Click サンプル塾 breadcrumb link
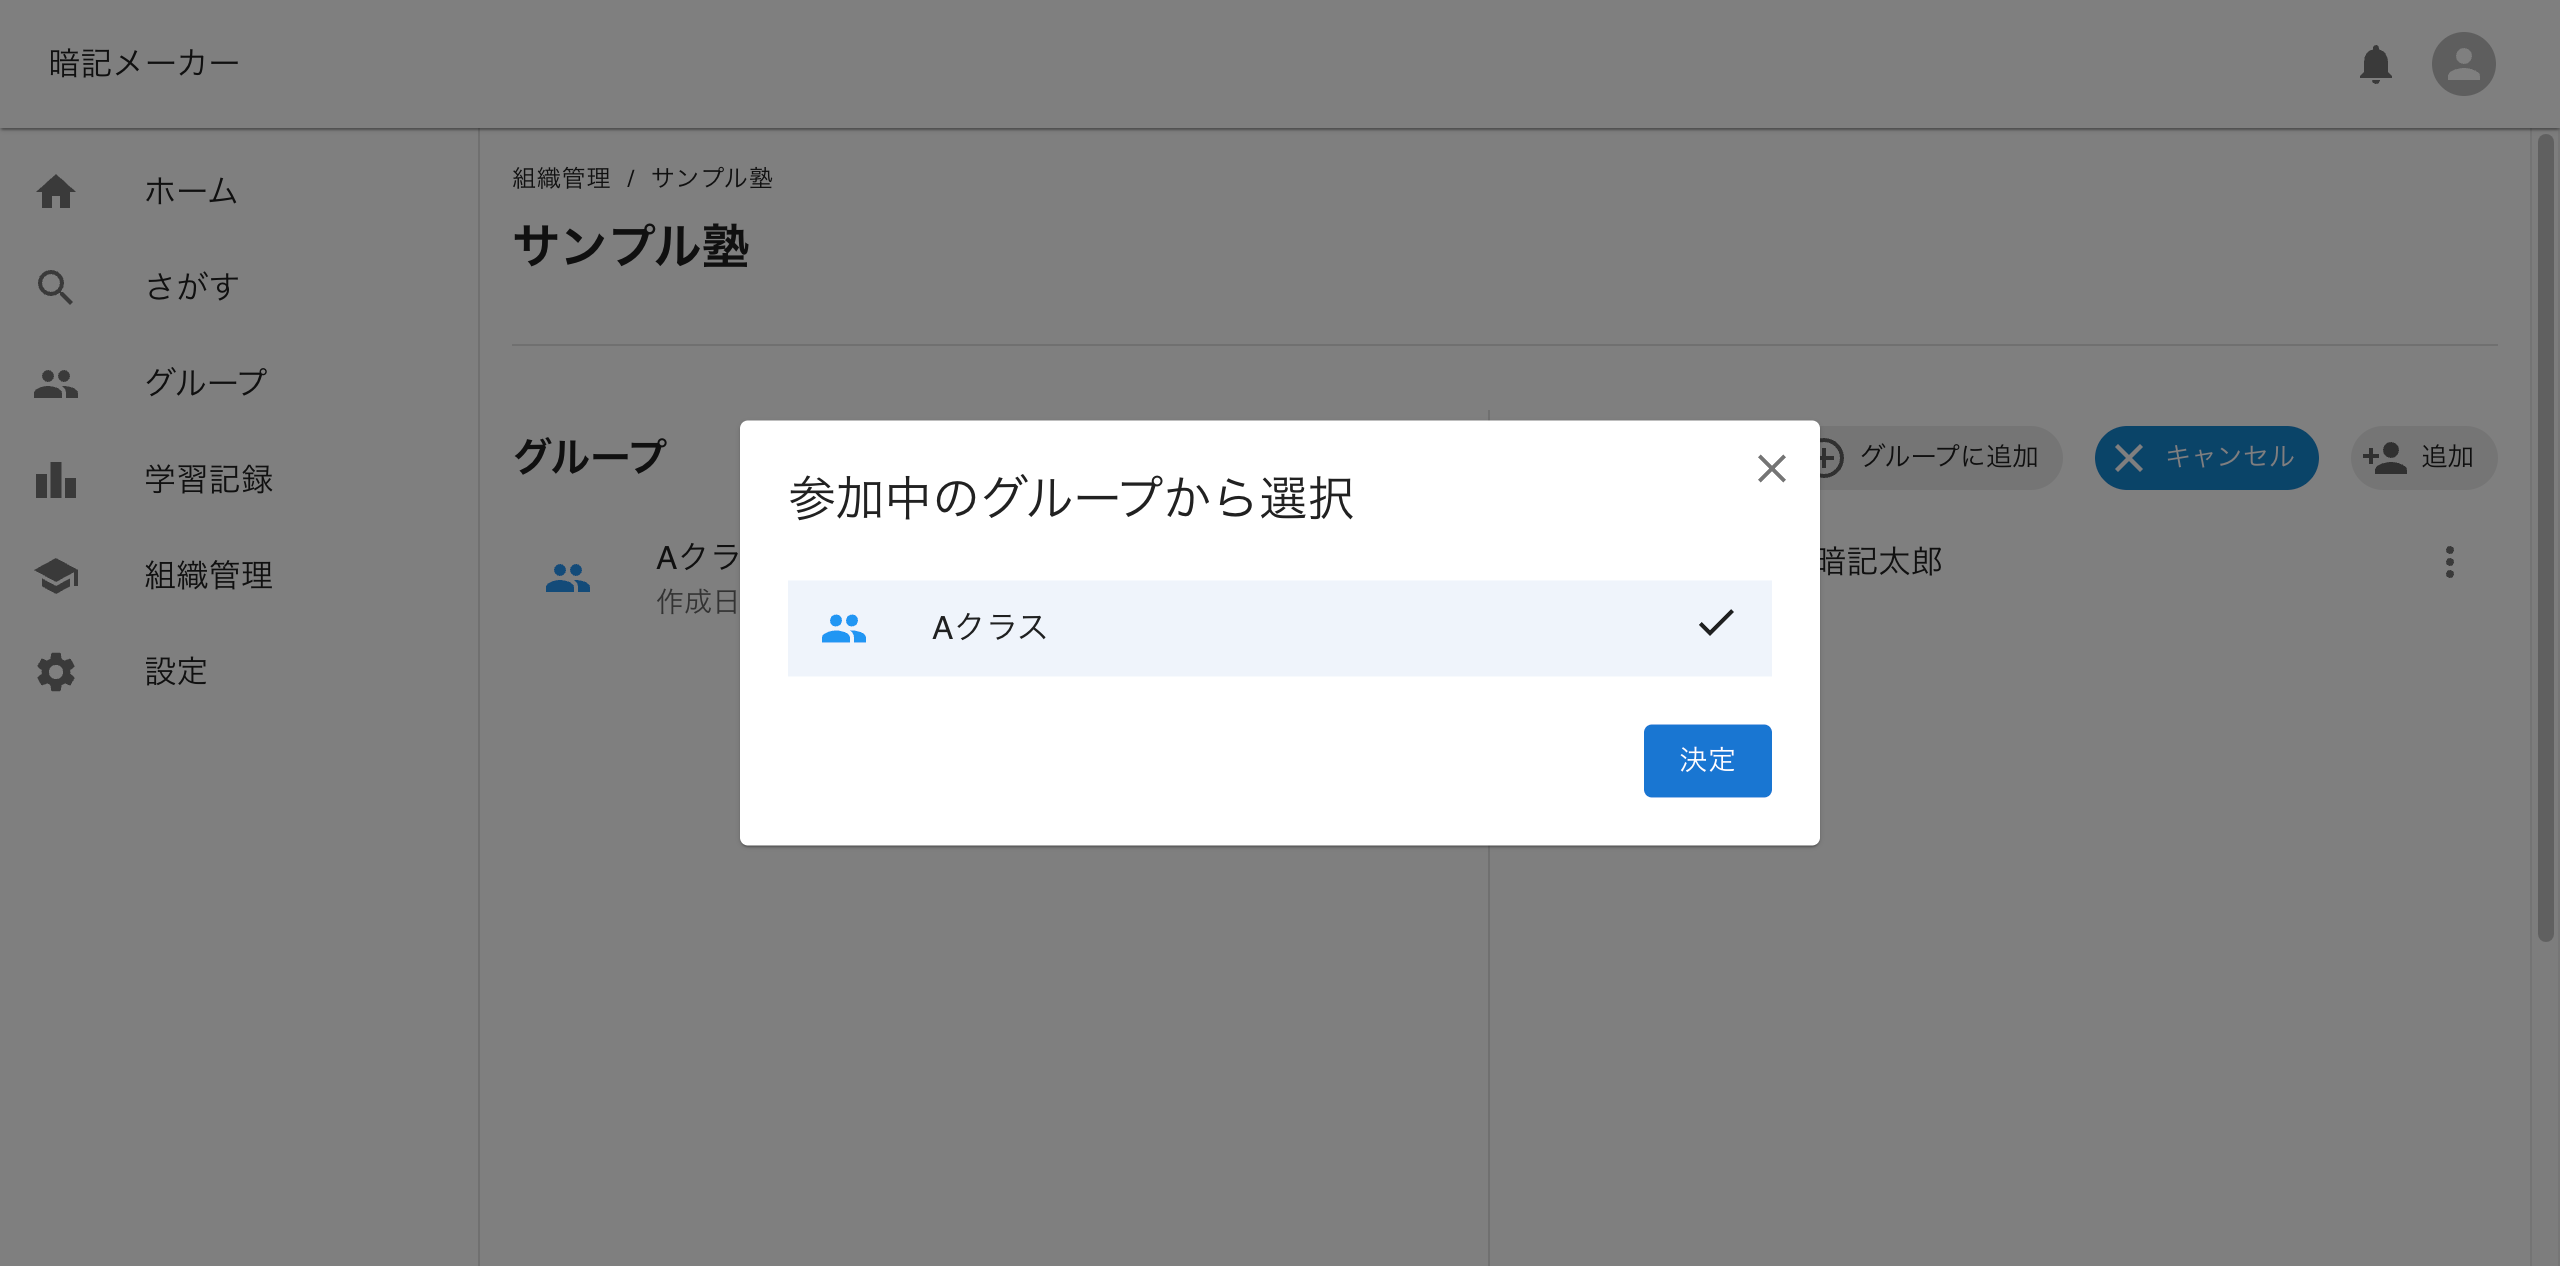Image resolution: width=2560 pixels, height=1266 pixels. click(712, 178)
